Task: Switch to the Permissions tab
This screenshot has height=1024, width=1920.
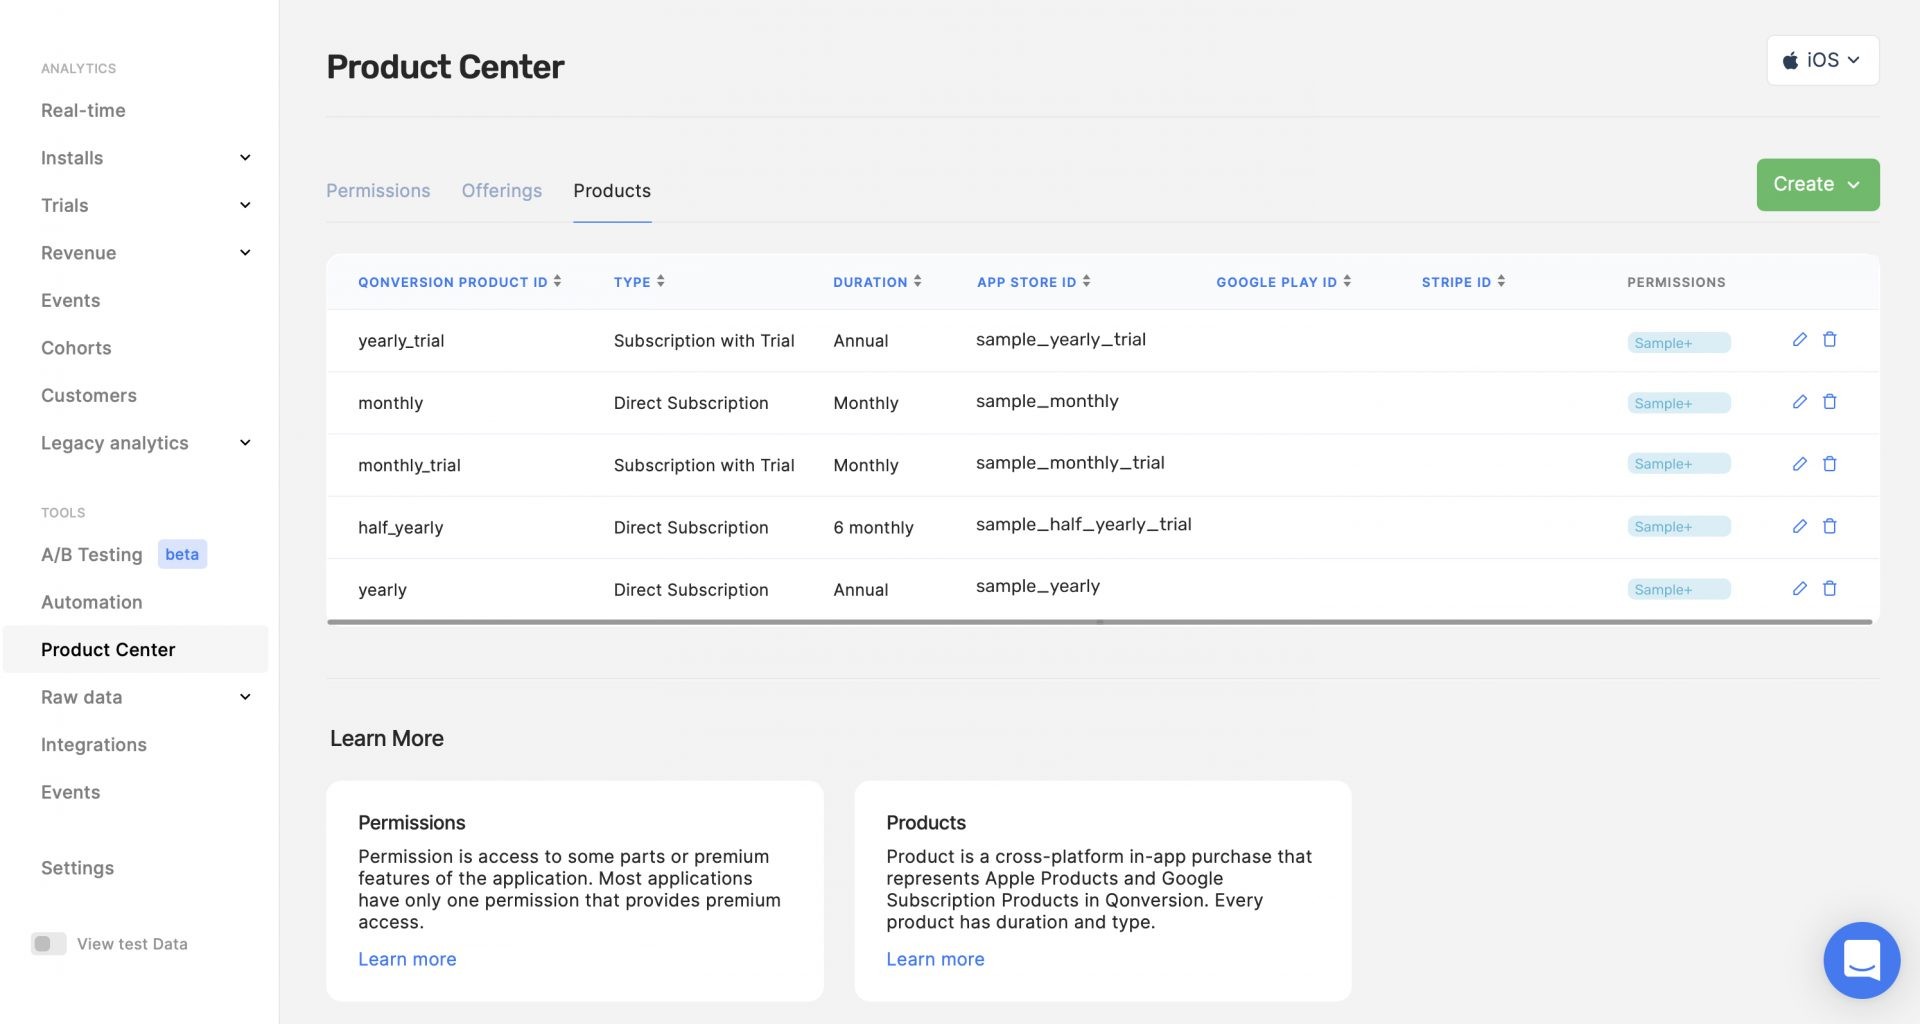Action: (x=378, y=190)
